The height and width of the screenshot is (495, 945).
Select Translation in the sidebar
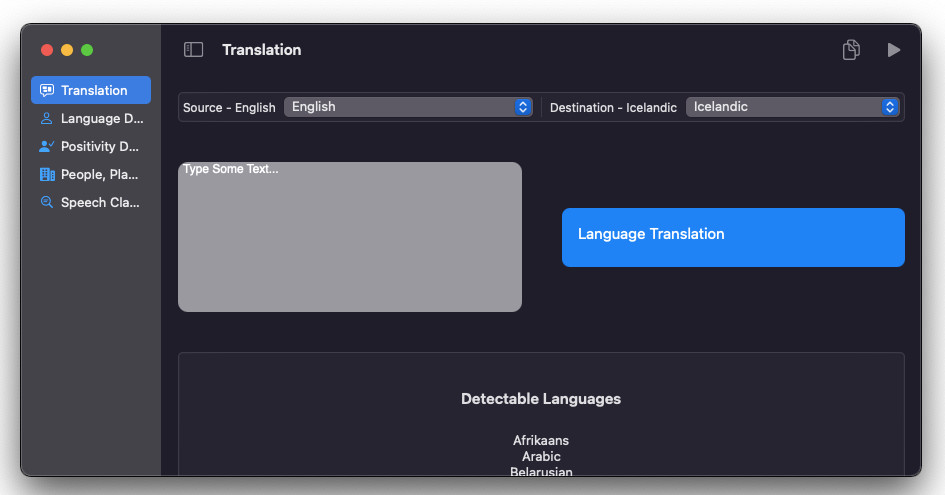pyautogui.click(x=91, y=90)
